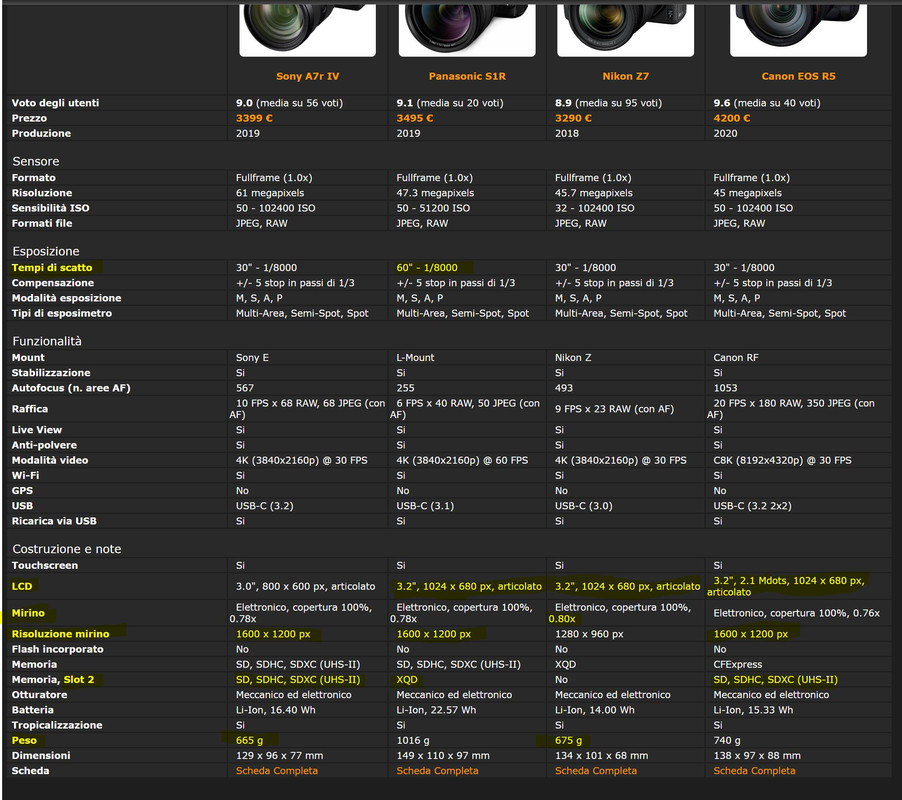
Task: Click the '45.7 megapixels' resolution value
Action: coord(594,193)
